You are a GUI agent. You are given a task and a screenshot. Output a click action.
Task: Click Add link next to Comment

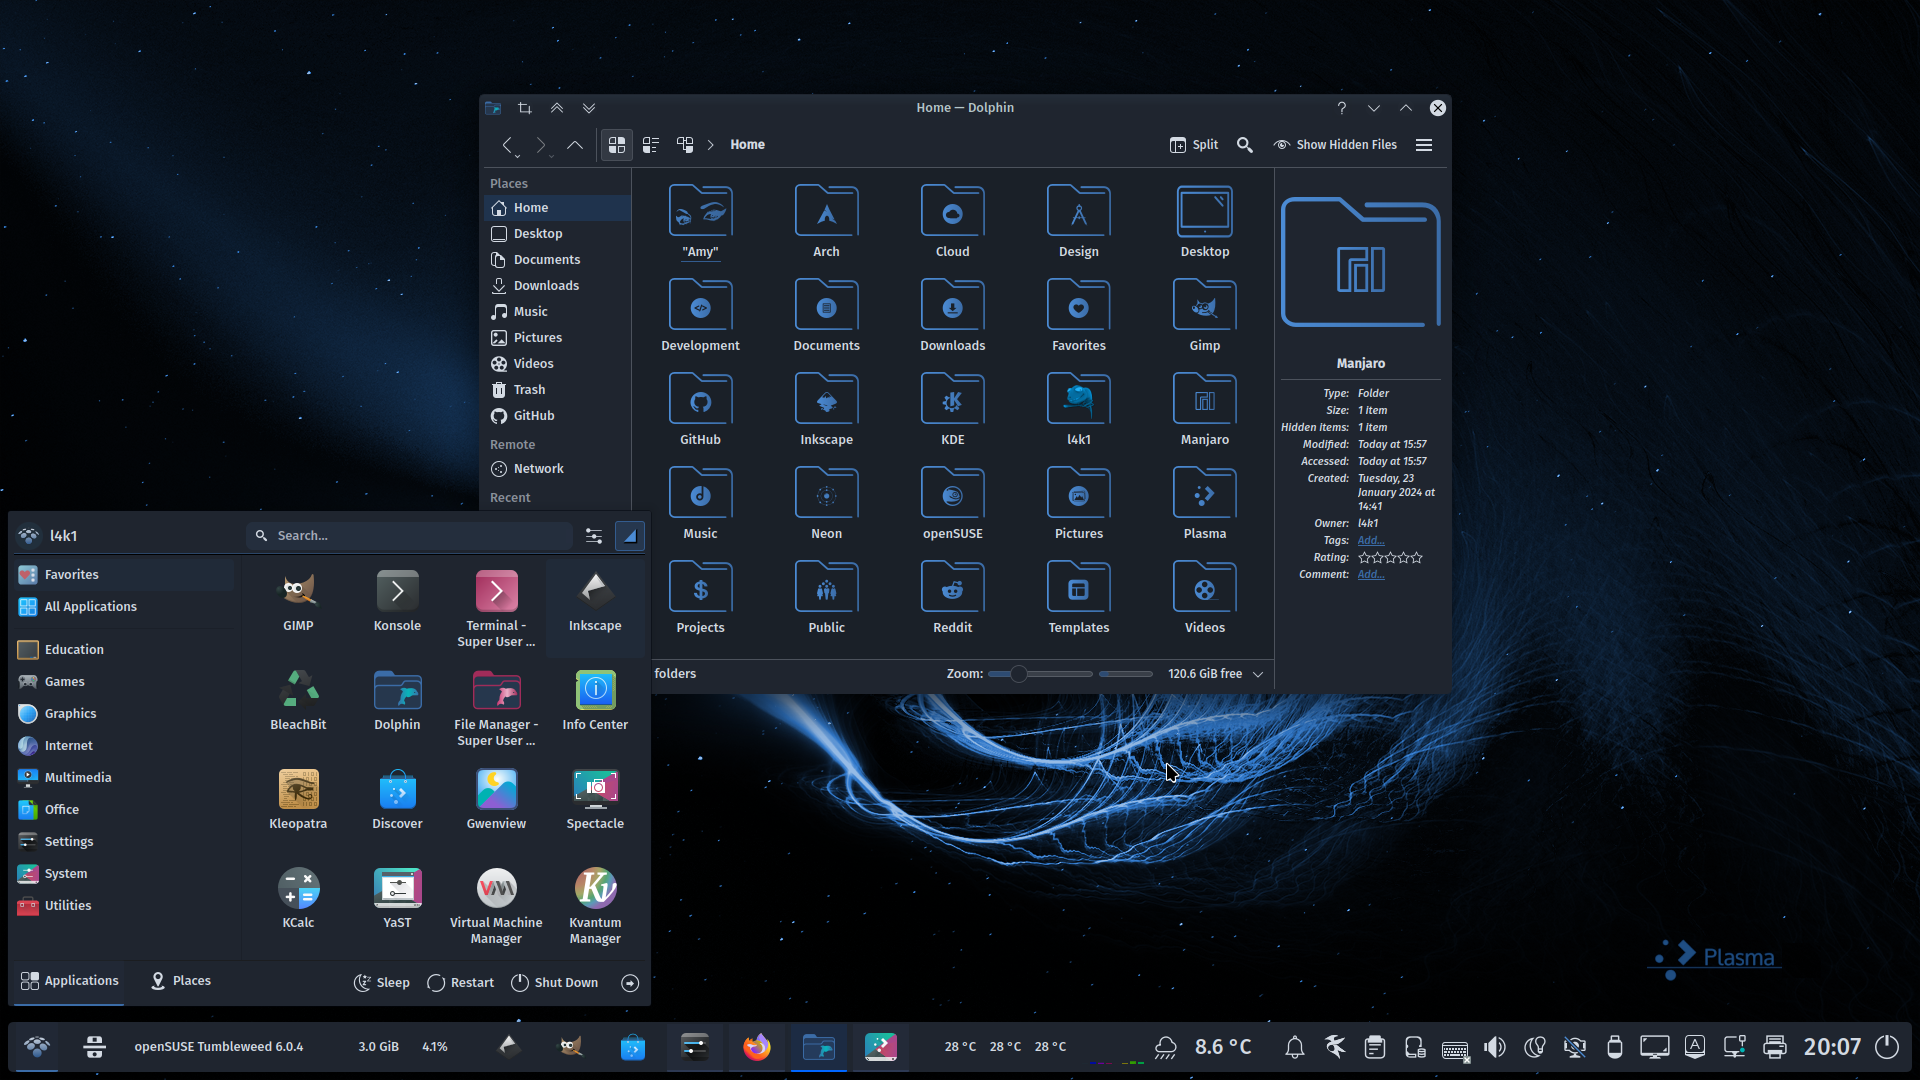tap(1371, 575)
